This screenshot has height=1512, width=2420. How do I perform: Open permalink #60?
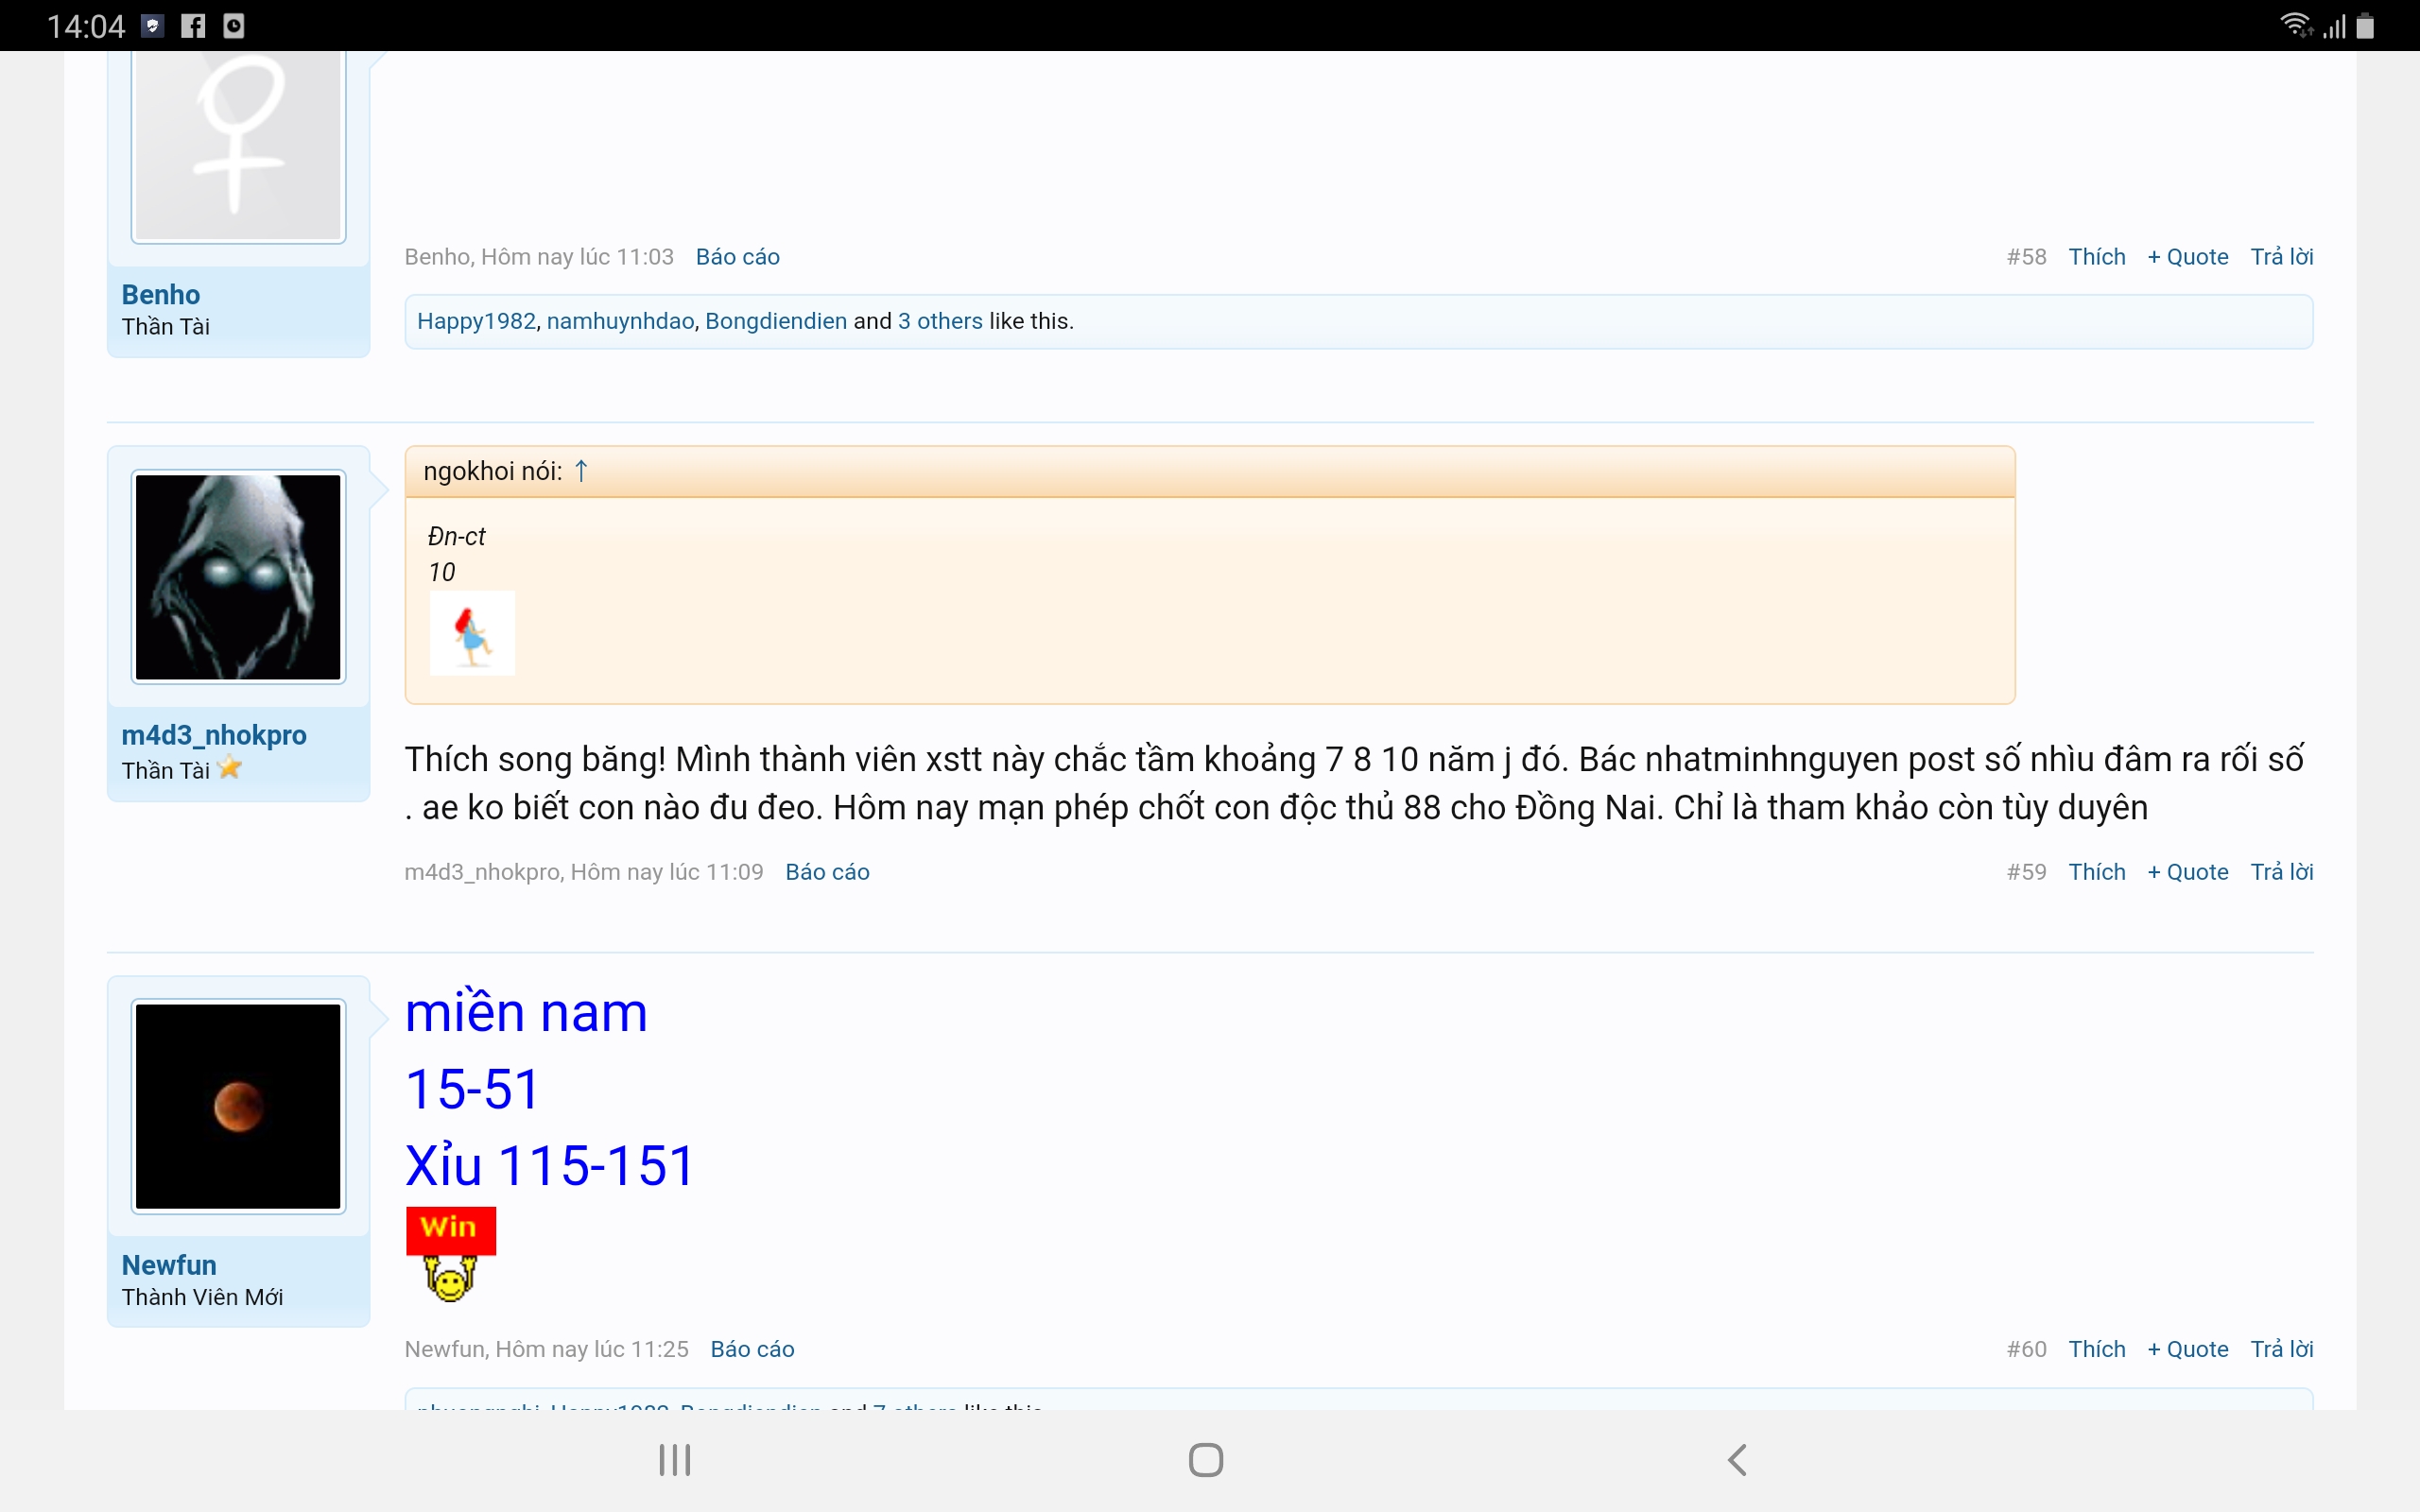click(x=2027, y=1349)
